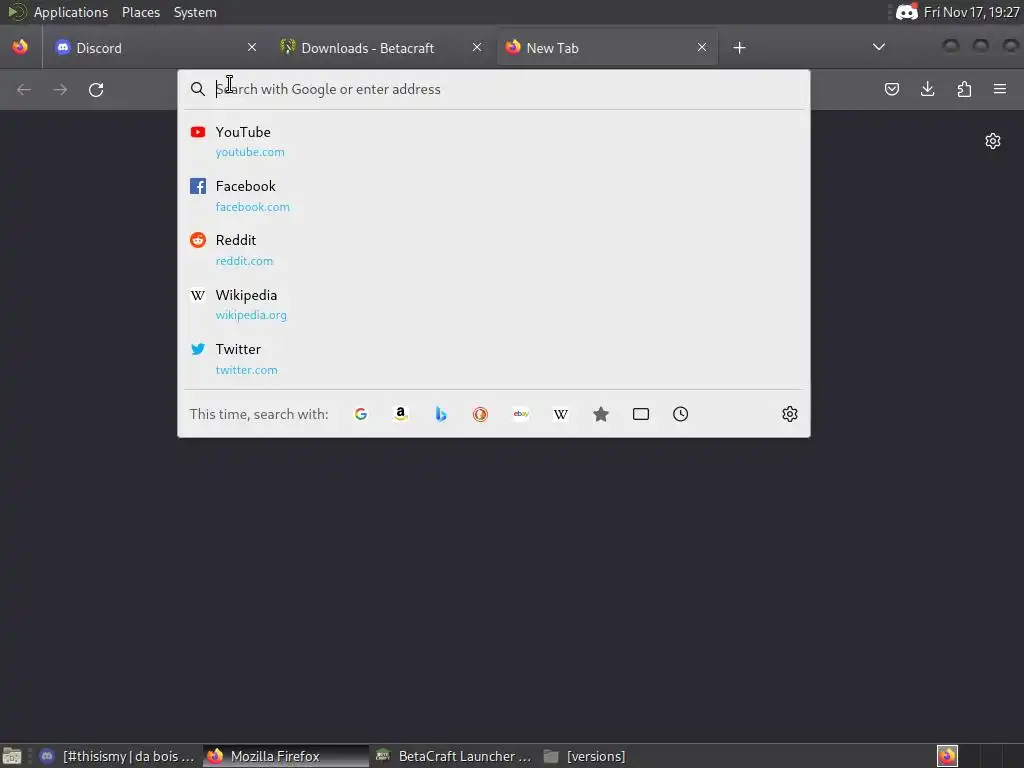The height and width of the screenshot is (768, 1024).
Task: Switch to Mozilla Firefox taskbar entry
Action: [286, 756]
